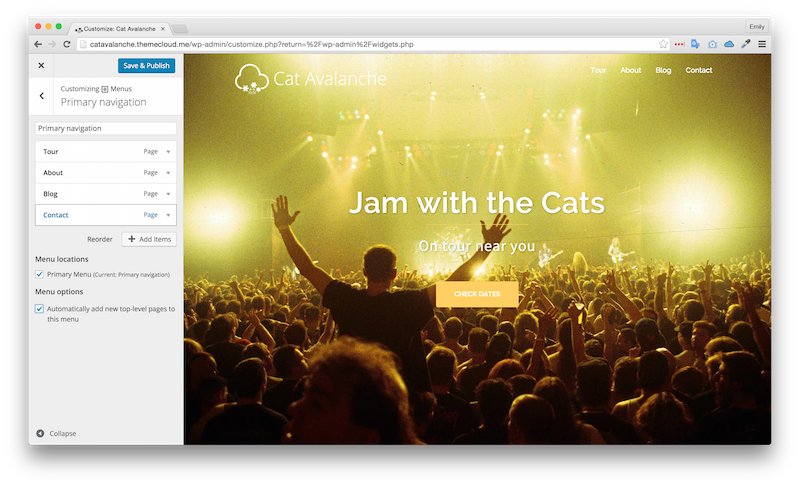800x486 pixels.
Task: Click the Contact item label in the menu list
Action: (x=56, y=215)
